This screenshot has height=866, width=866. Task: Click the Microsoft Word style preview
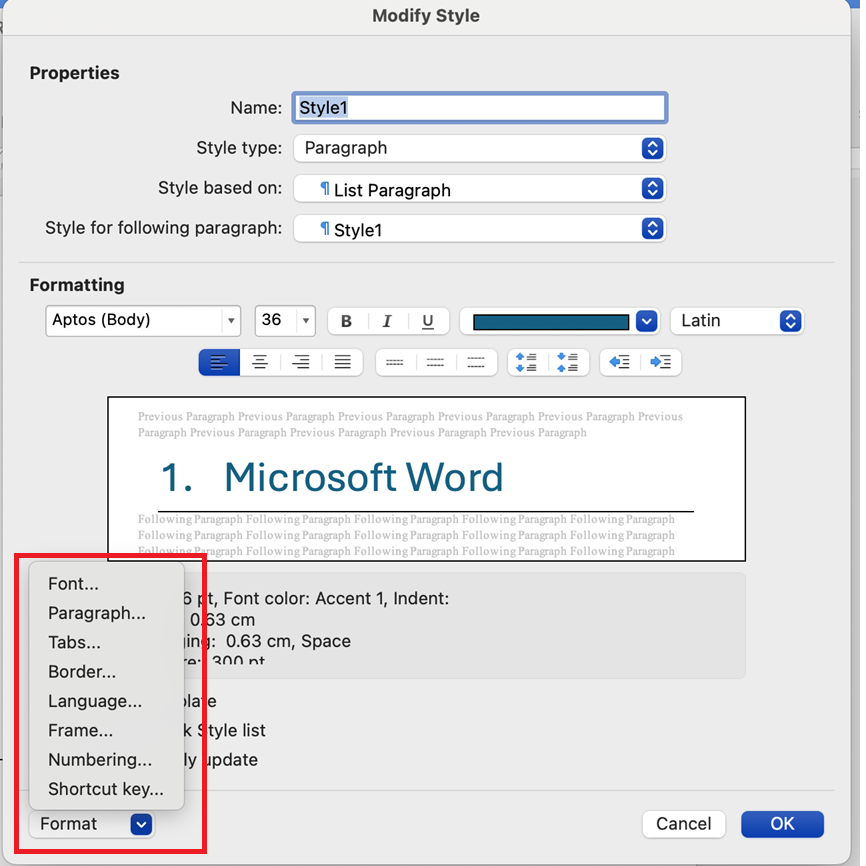(426, 478)
